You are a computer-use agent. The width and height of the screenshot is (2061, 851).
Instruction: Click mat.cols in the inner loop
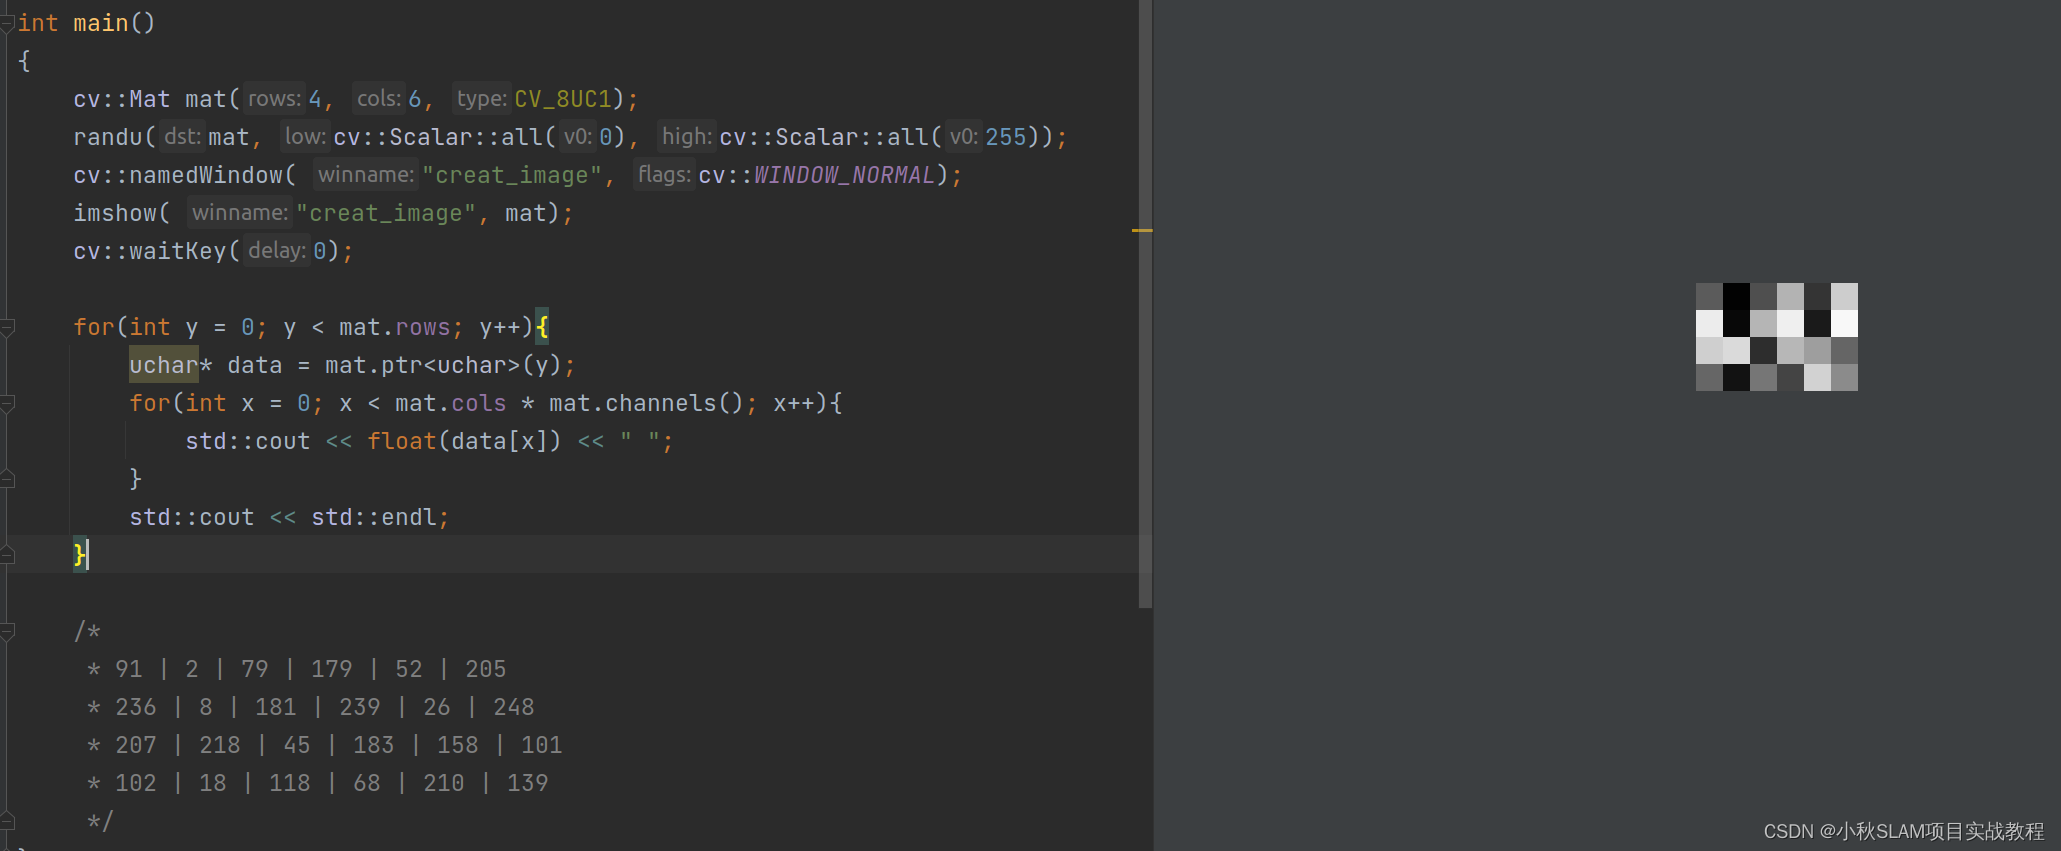pyautogui.click(x=451, y=403)
